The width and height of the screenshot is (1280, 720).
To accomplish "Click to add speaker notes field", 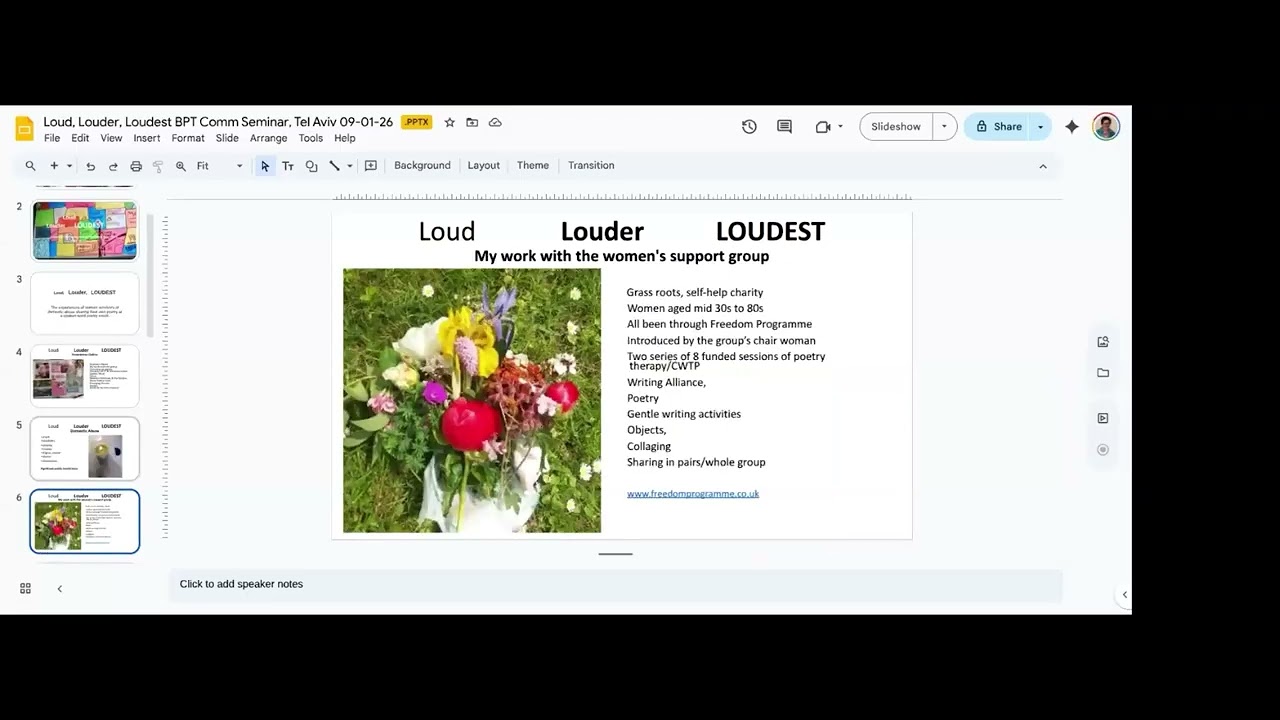I will [615, 584].
